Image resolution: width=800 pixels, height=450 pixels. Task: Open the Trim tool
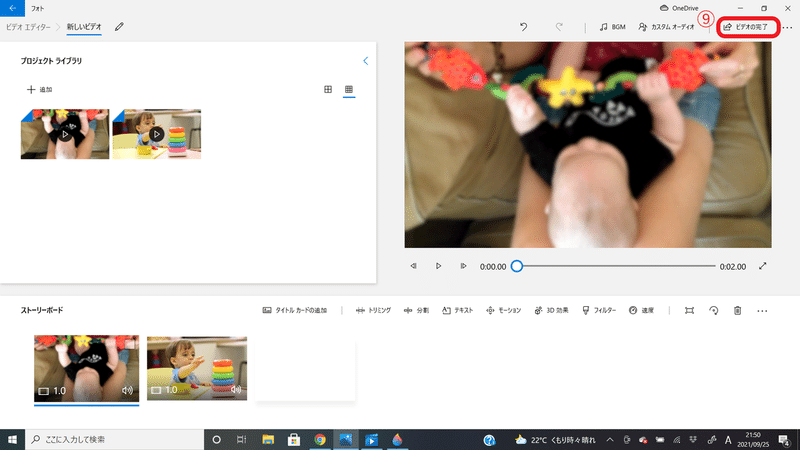click(373, 310)
